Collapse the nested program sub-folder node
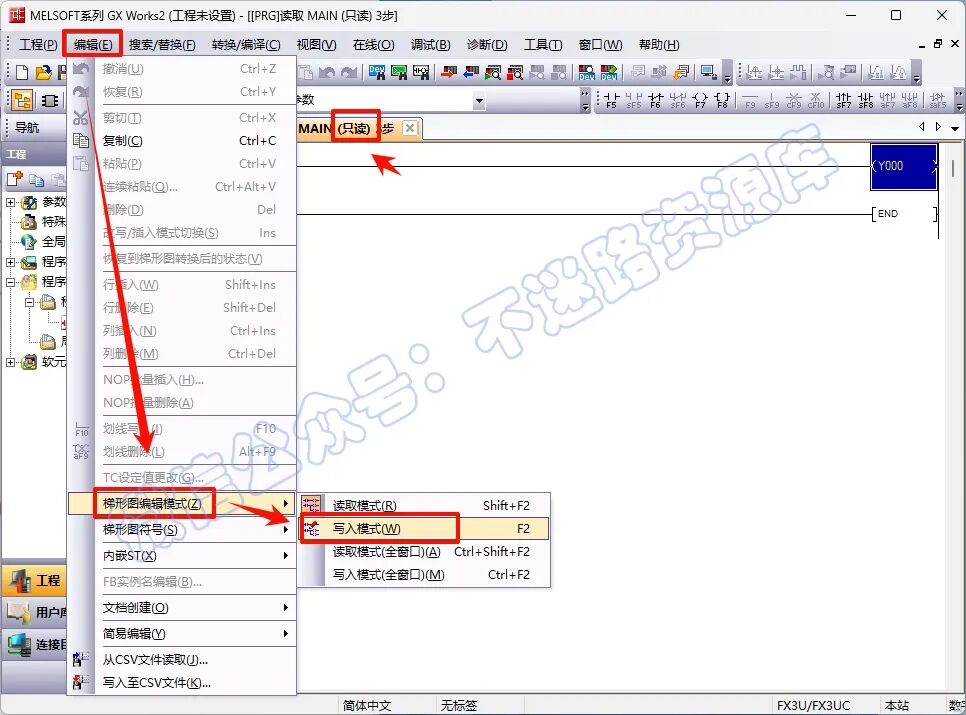The width and height of the screenshot is (966, 715). point(30,302)
